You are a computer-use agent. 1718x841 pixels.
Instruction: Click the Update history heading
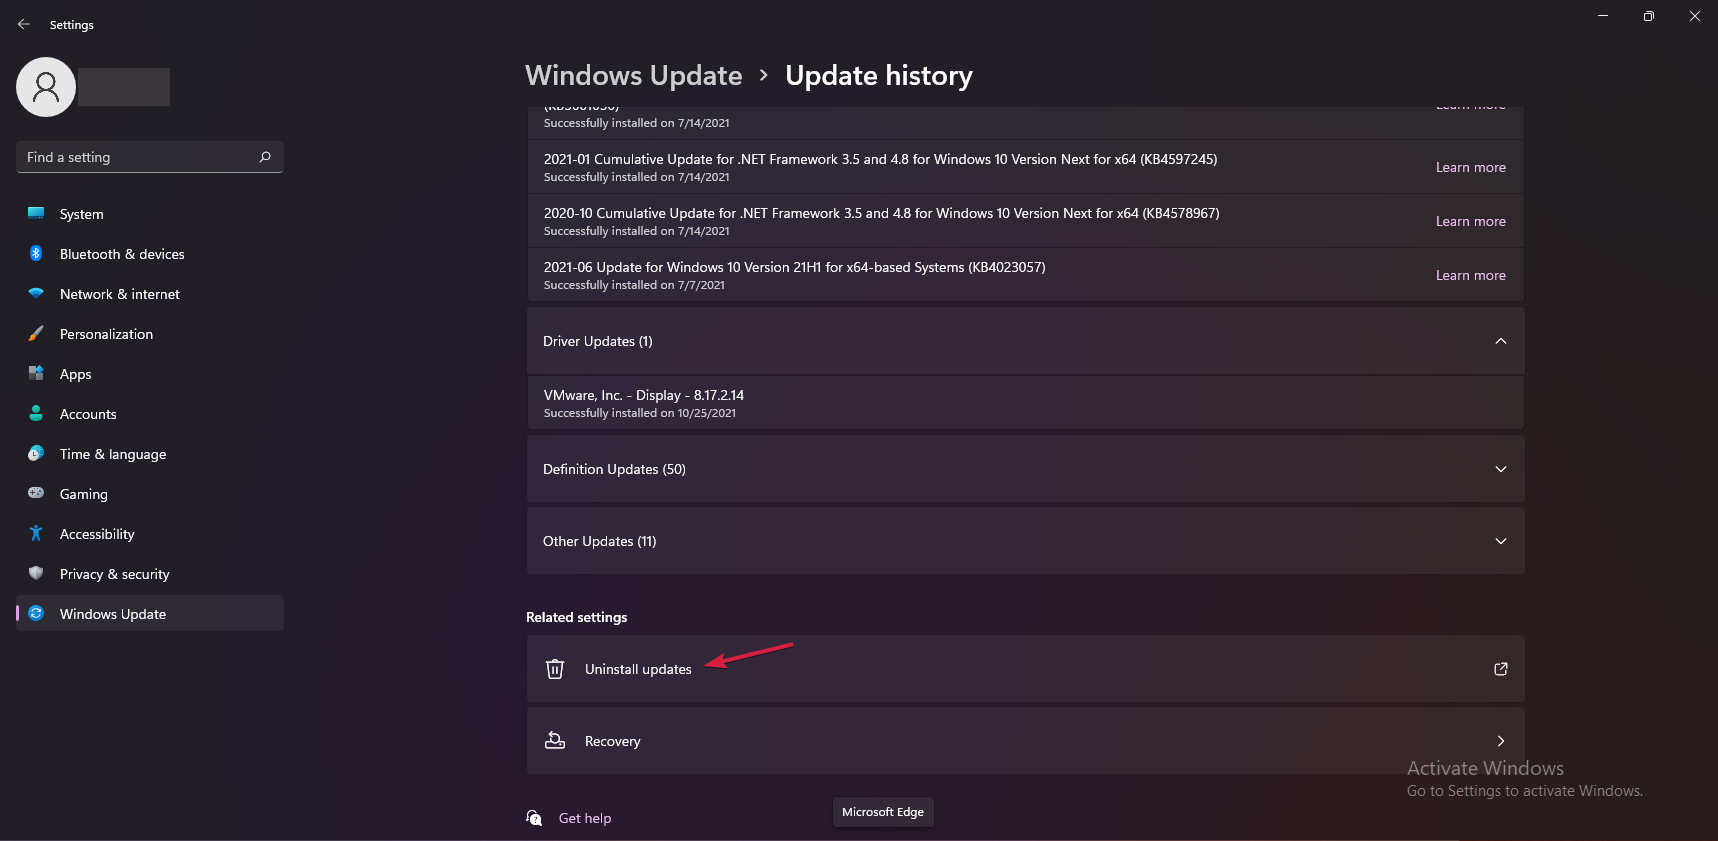879,75
